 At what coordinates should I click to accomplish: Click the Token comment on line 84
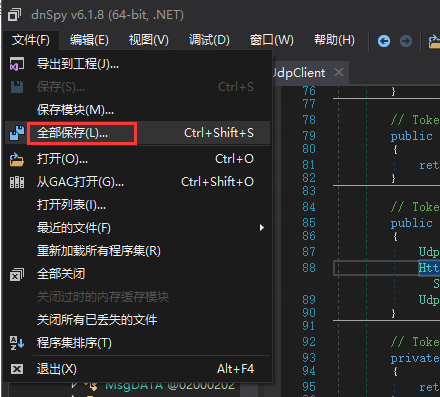pos(415,207)
